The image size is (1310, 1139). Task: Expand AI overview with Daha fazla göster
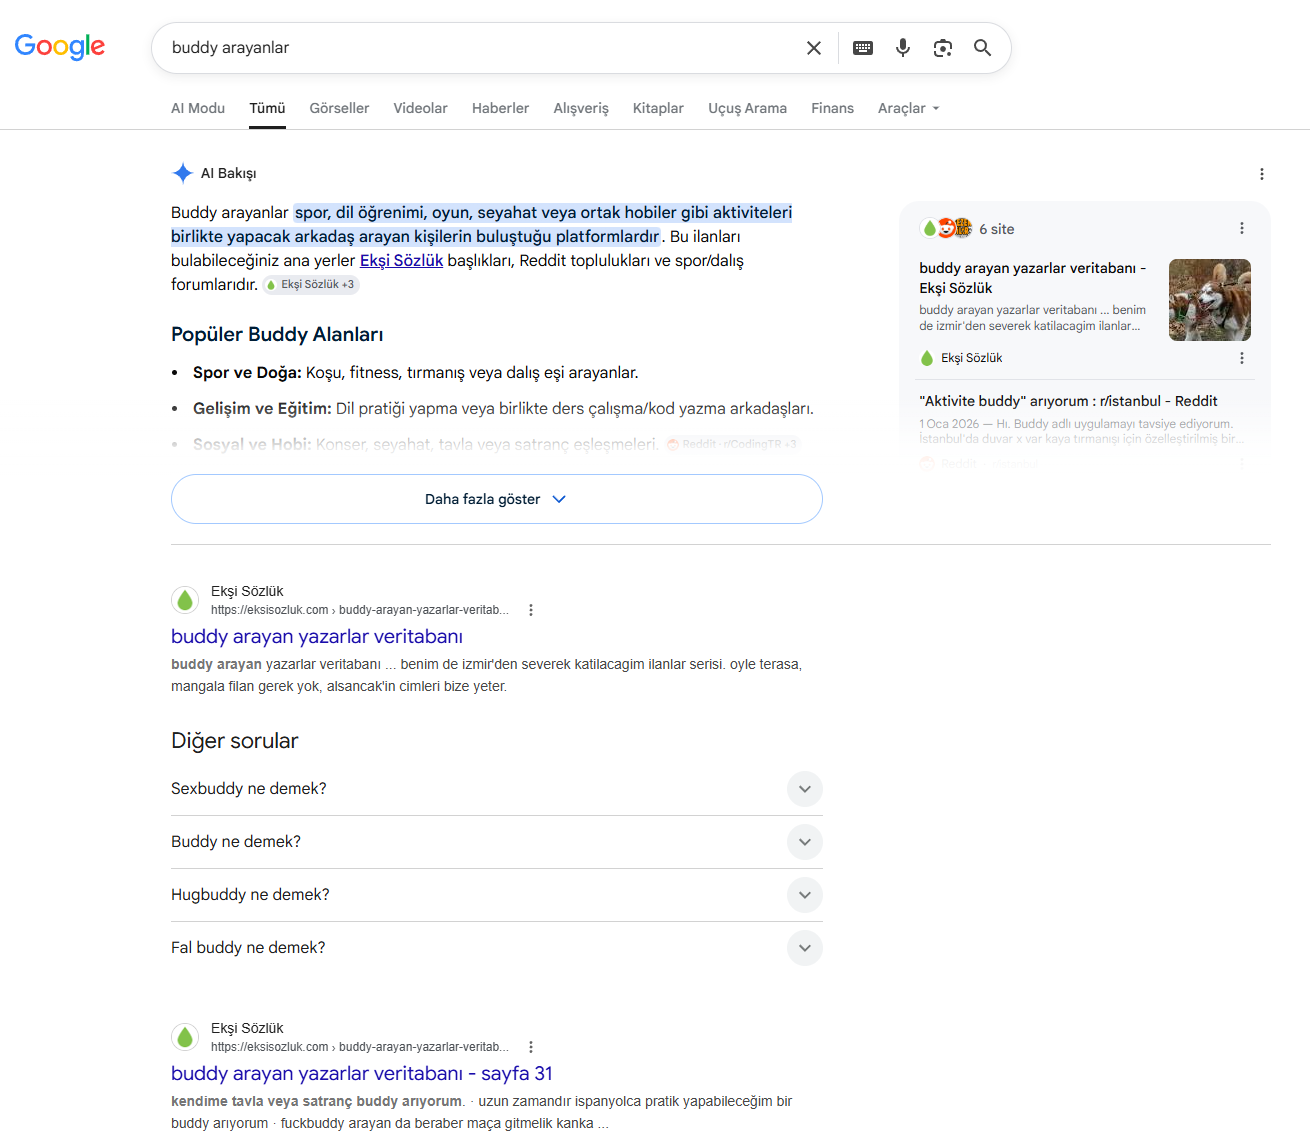click(x=497, y=499)
